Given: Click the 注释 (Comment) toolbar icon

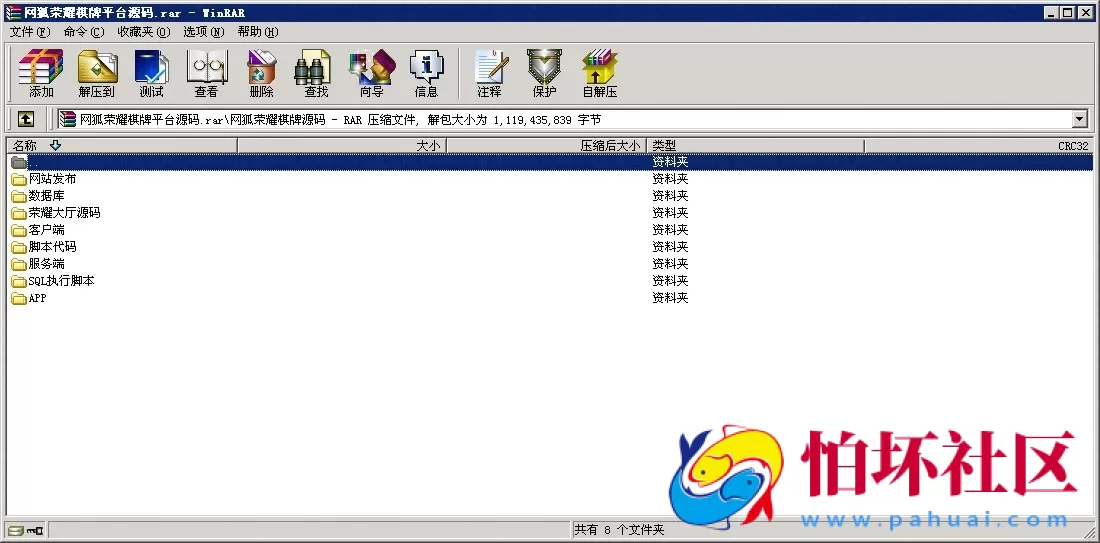Looking at the screenshot, I should 489,72.
